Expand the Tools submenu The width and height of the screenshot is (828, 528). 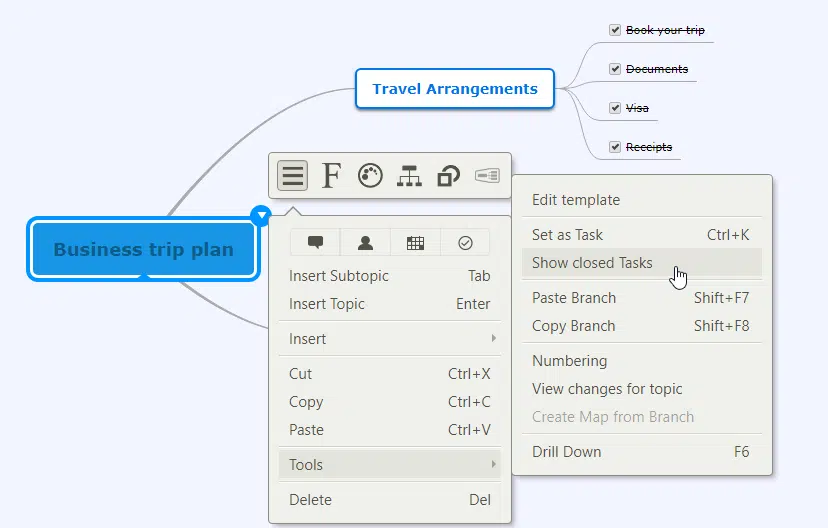point(390,465)
